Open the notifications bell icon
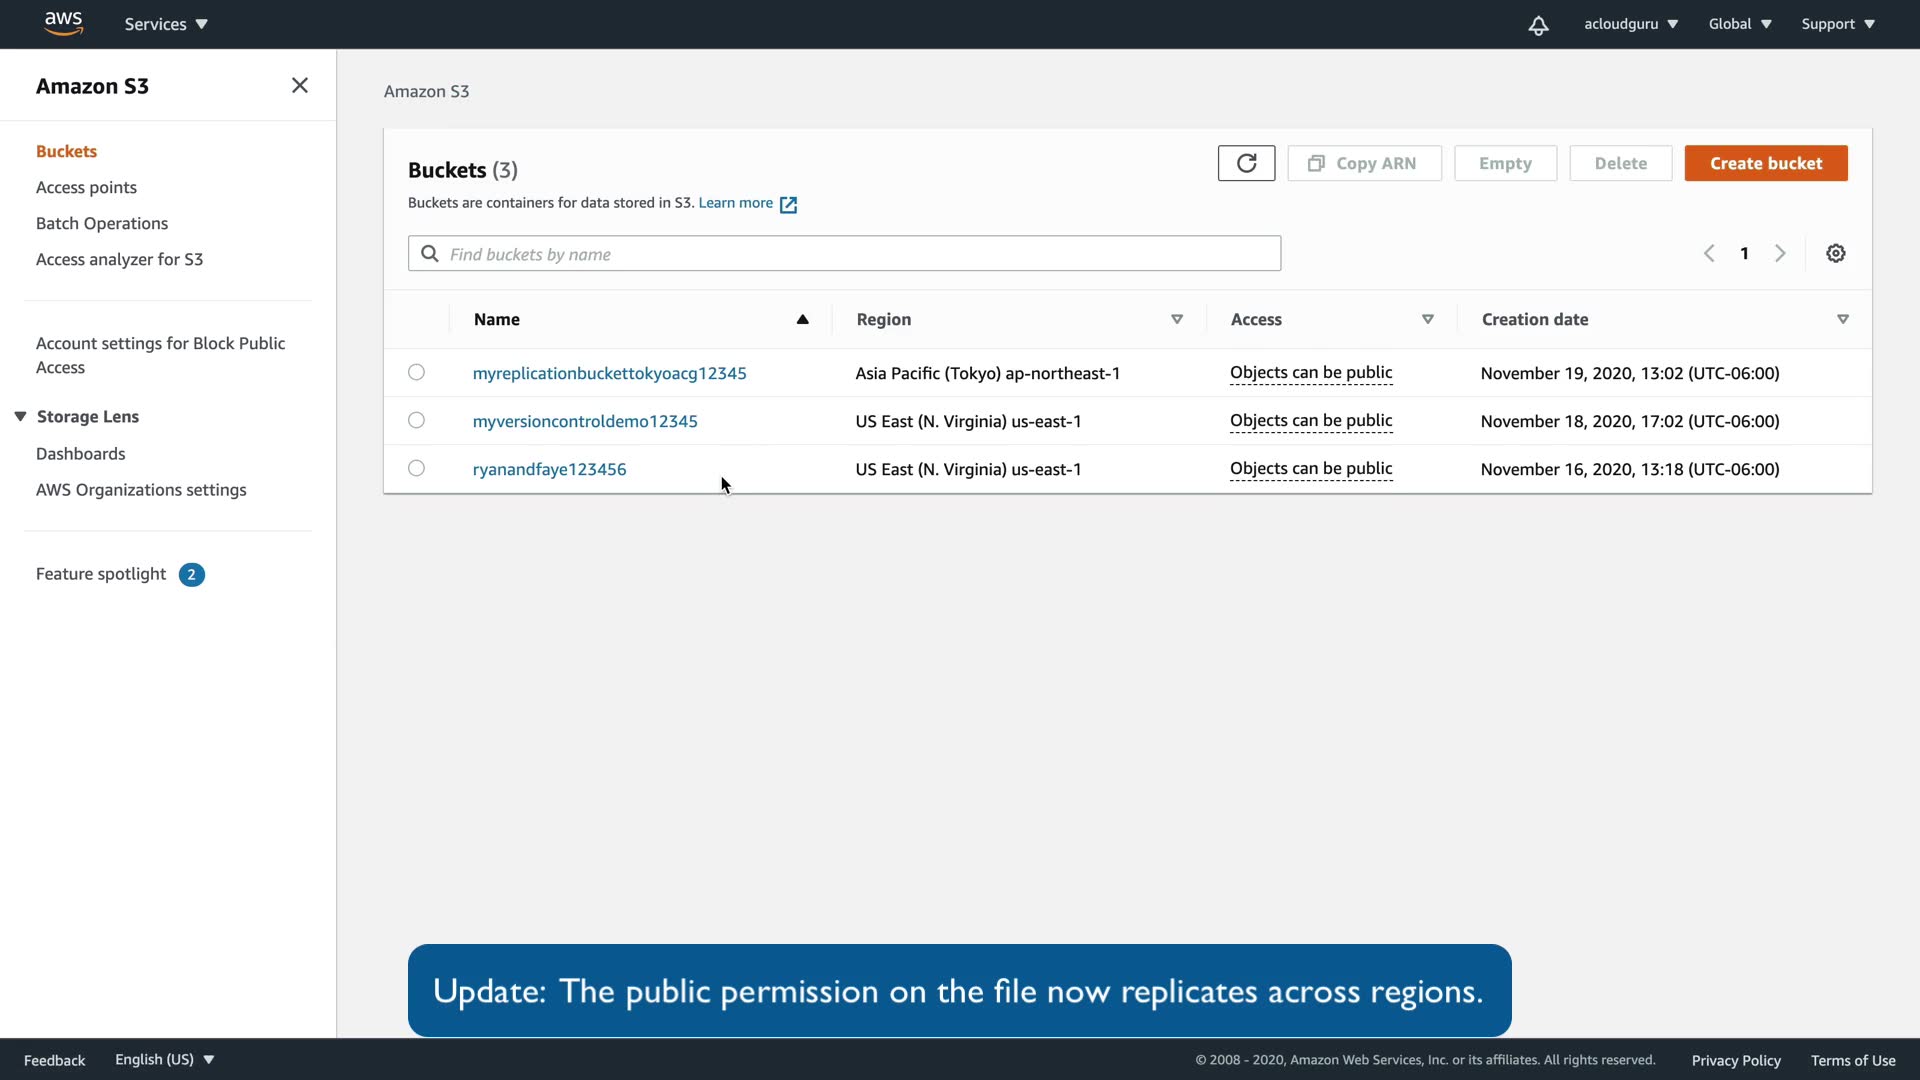1920x1080 pixels. coord(1538,25)
